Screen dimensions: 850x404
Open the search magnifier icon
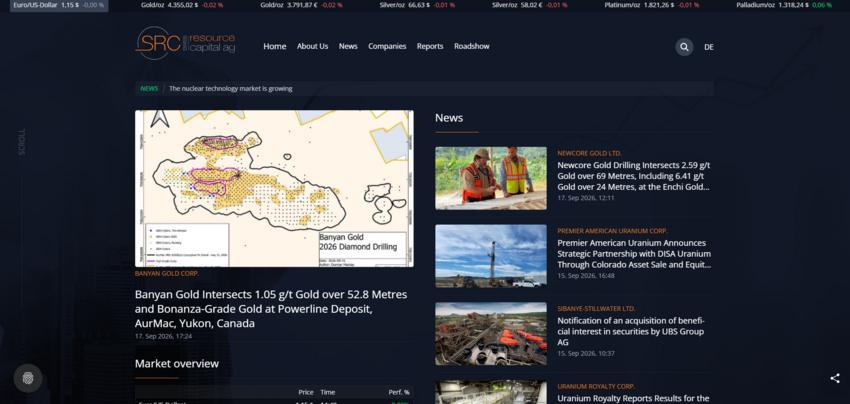pos(684,47)
